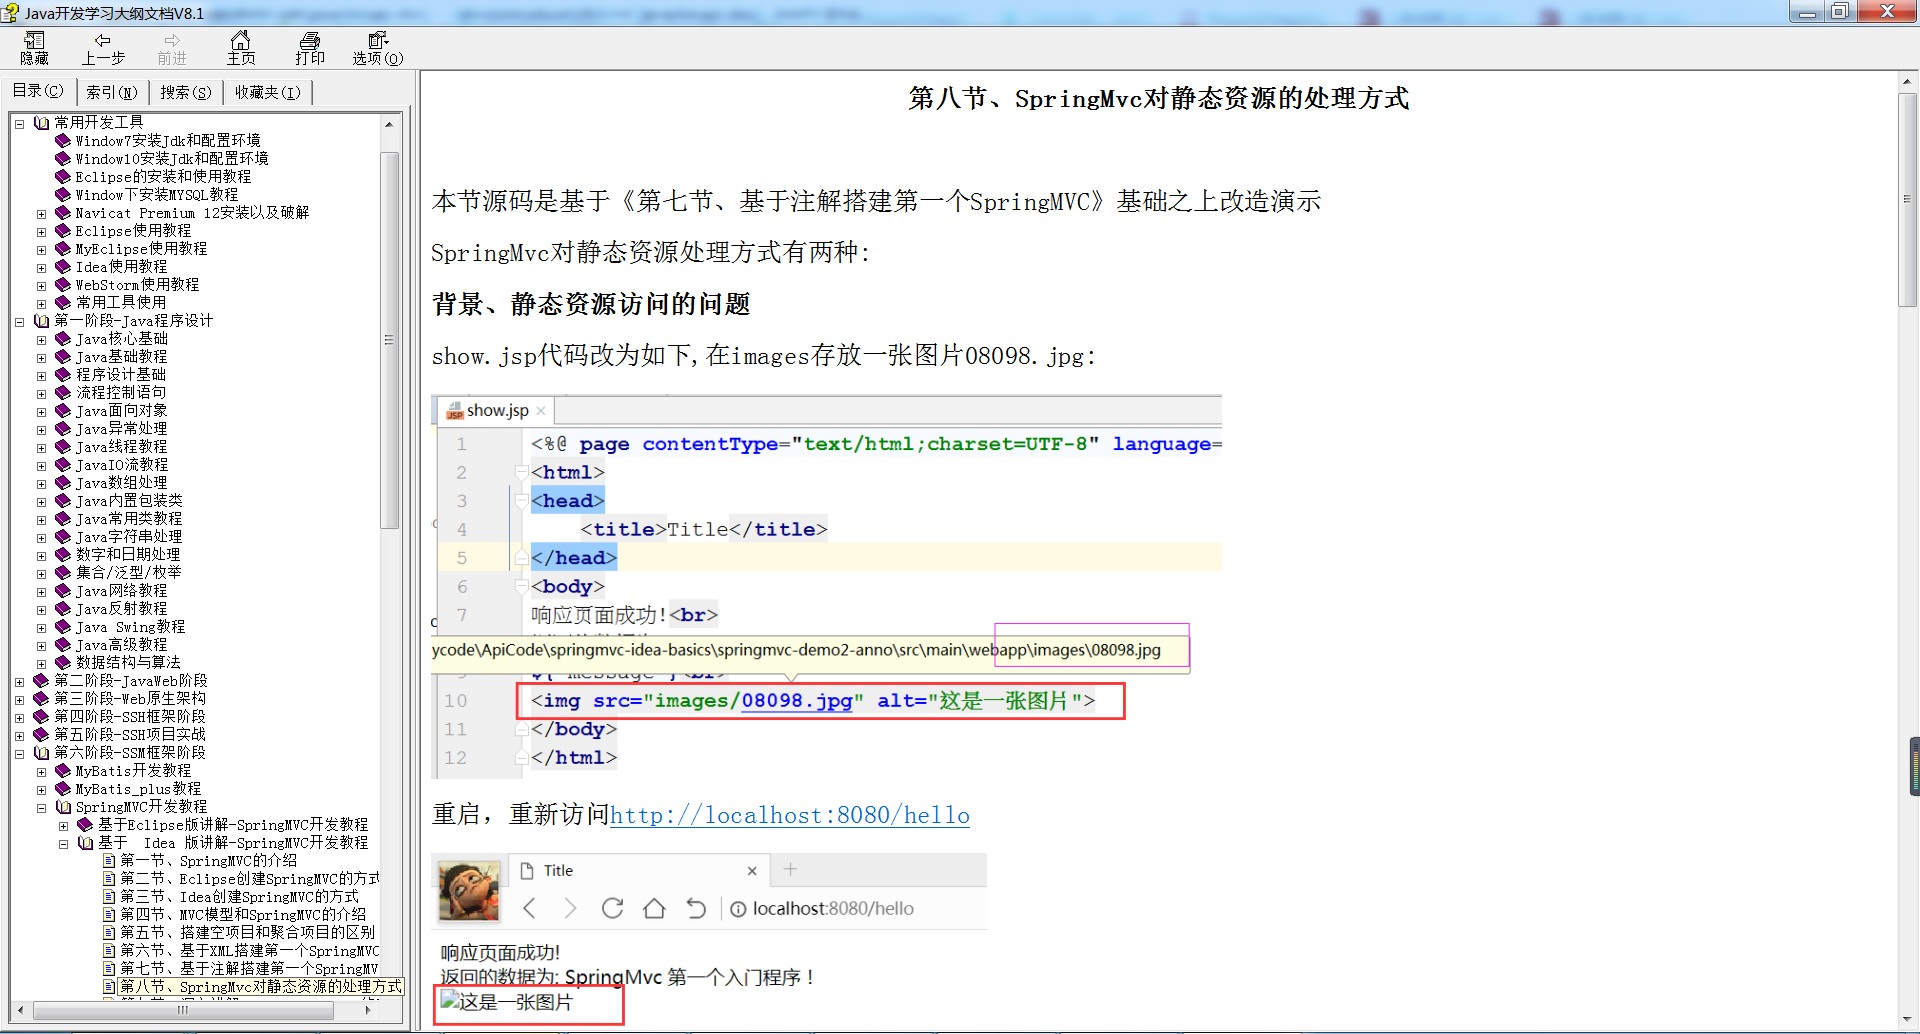
Task: Click the Java反射教程 book icon
Action: [63, 609]
